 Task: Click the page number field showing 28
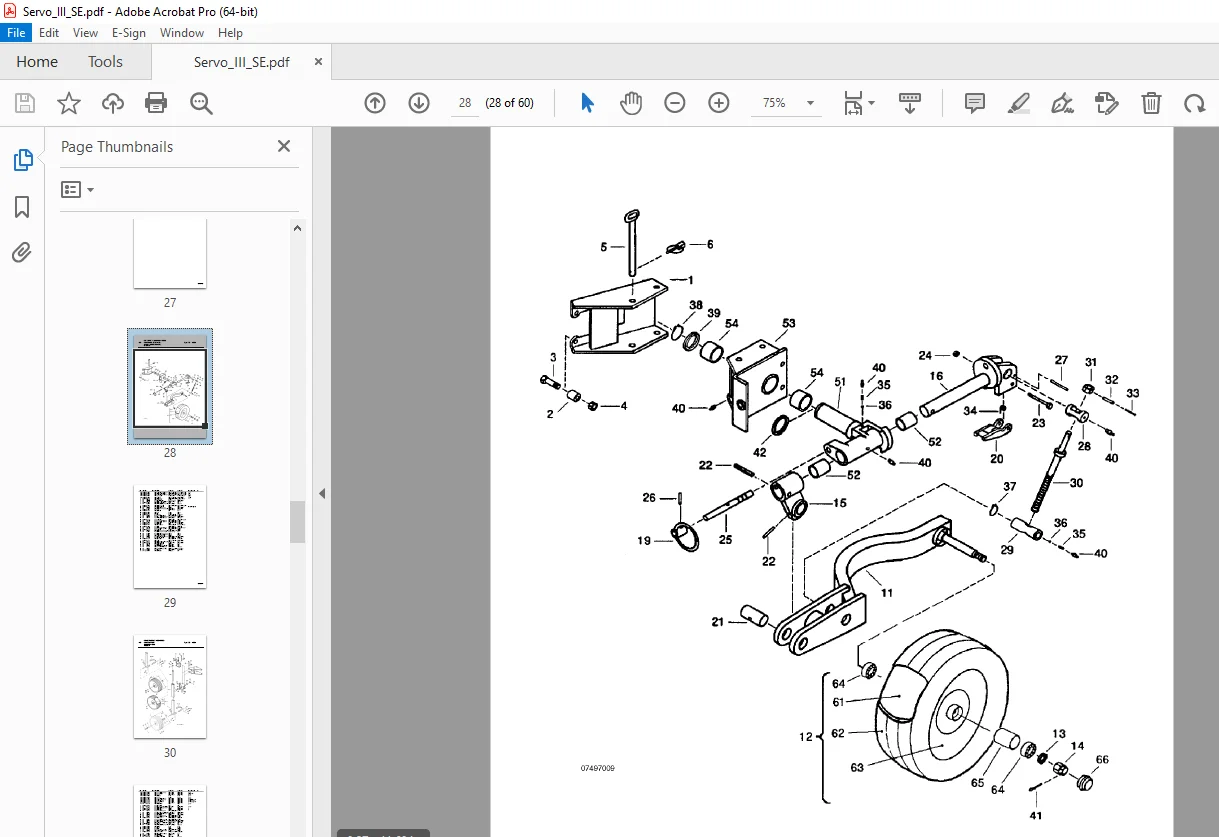pyautogui.click(x=465, y=103)
